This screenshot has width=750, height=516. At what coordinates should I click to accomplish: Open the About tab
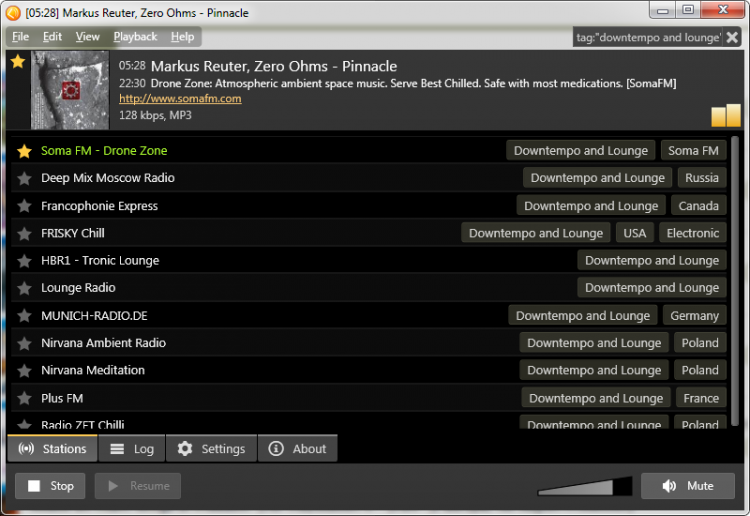coord(298,449)
